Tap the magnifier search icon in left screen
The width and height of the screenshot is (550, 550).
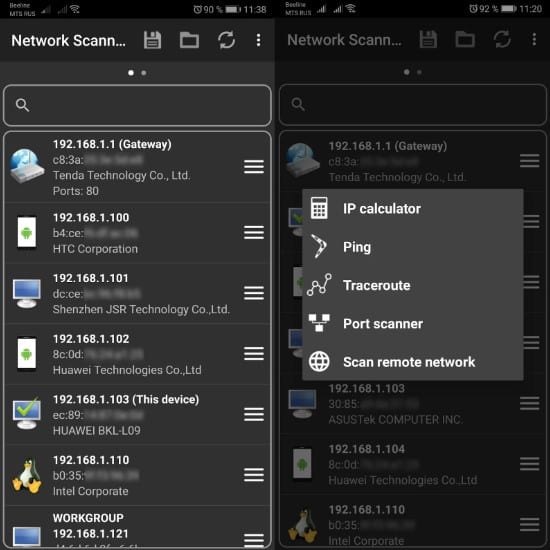click(22, 105)
